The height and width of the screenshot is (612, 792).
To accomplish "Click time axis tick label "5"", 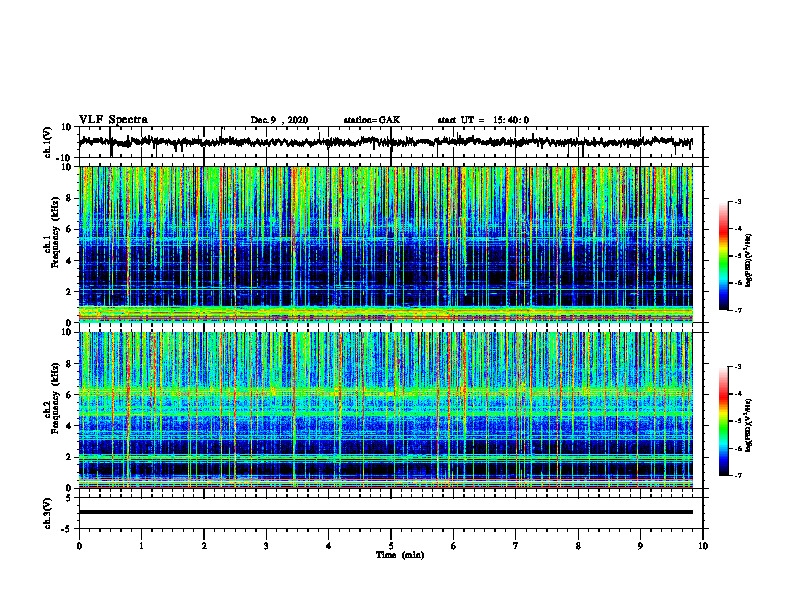I will point(391,546).
